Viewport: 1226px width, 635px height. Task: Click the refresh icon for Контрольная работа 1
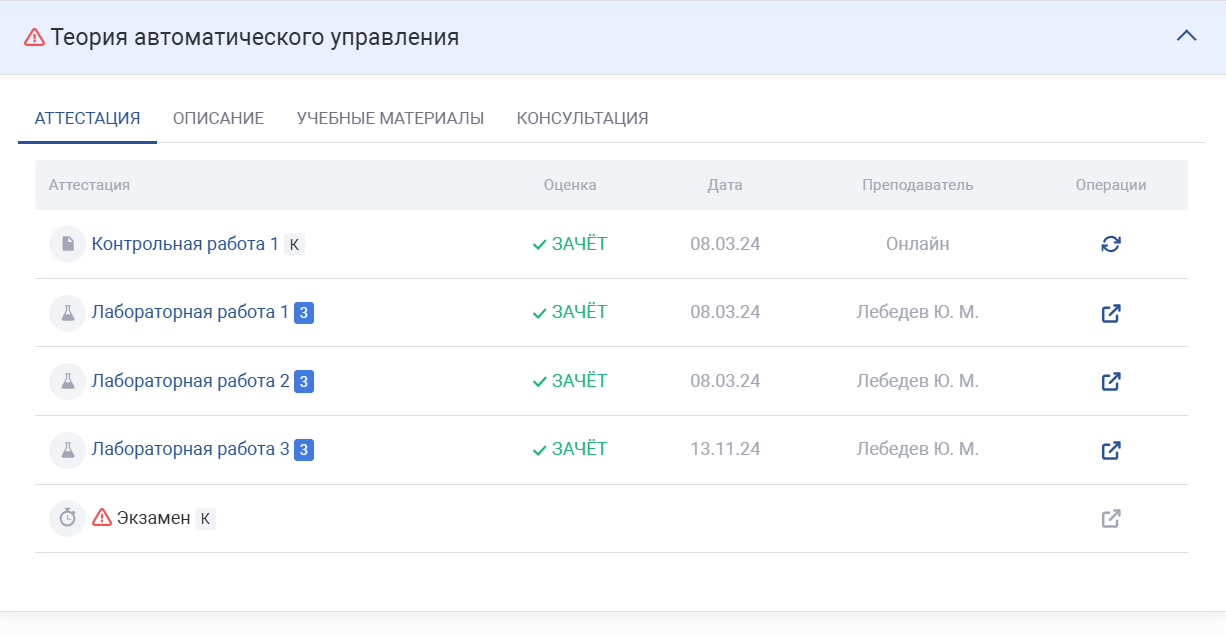tap(1110, 244)
